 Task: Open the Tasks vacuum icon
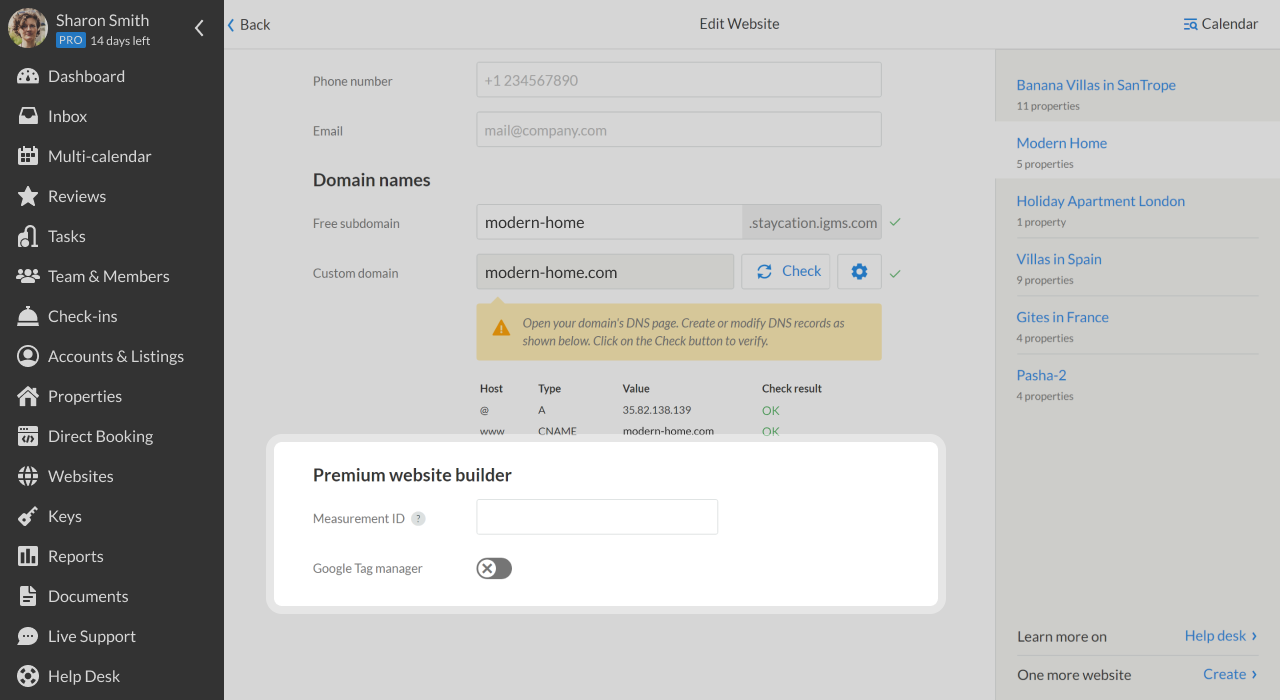[28, 236]
